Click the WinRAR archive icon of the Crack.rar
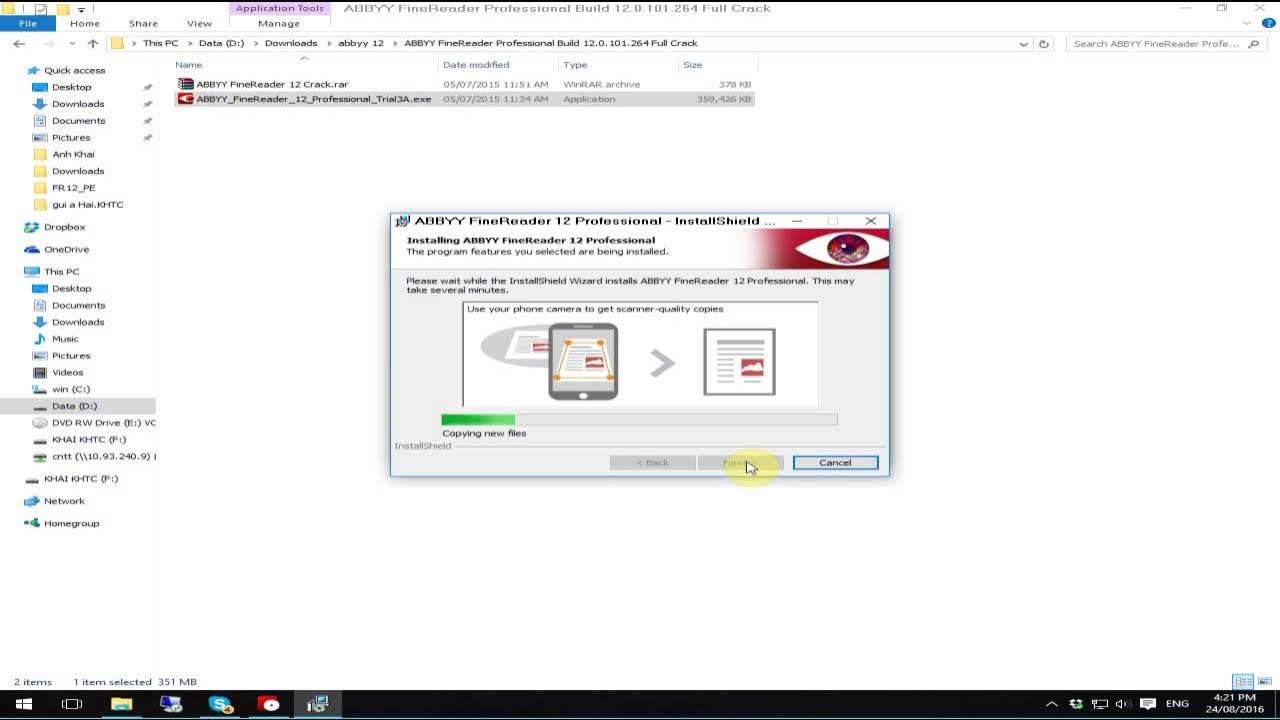 [185, 84]
